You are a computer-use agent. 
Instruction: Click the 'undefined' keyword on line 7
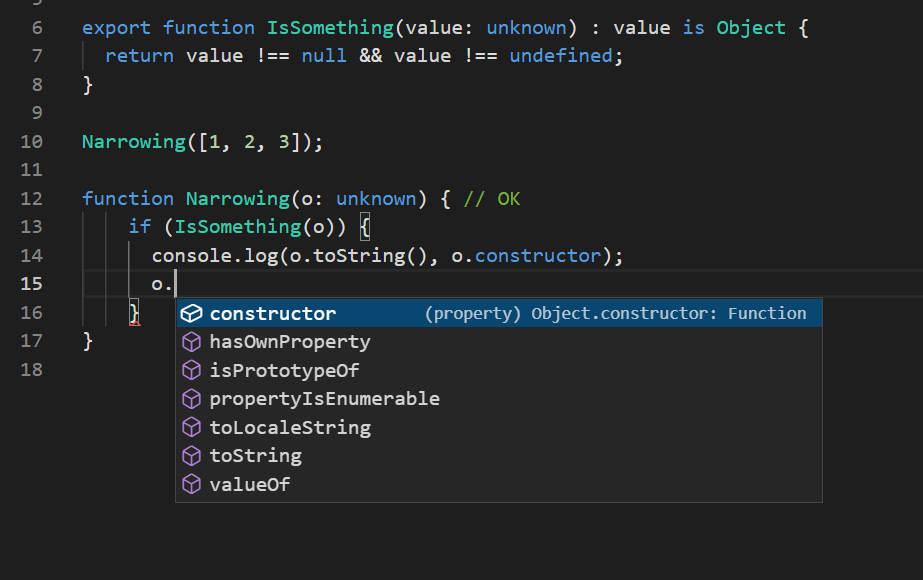(x=561, y=56)
